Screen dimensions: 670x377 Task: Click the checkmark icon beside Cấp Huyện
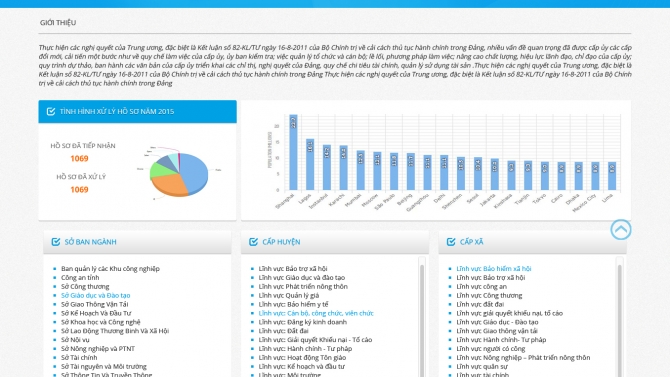click(x=253, y=242)
